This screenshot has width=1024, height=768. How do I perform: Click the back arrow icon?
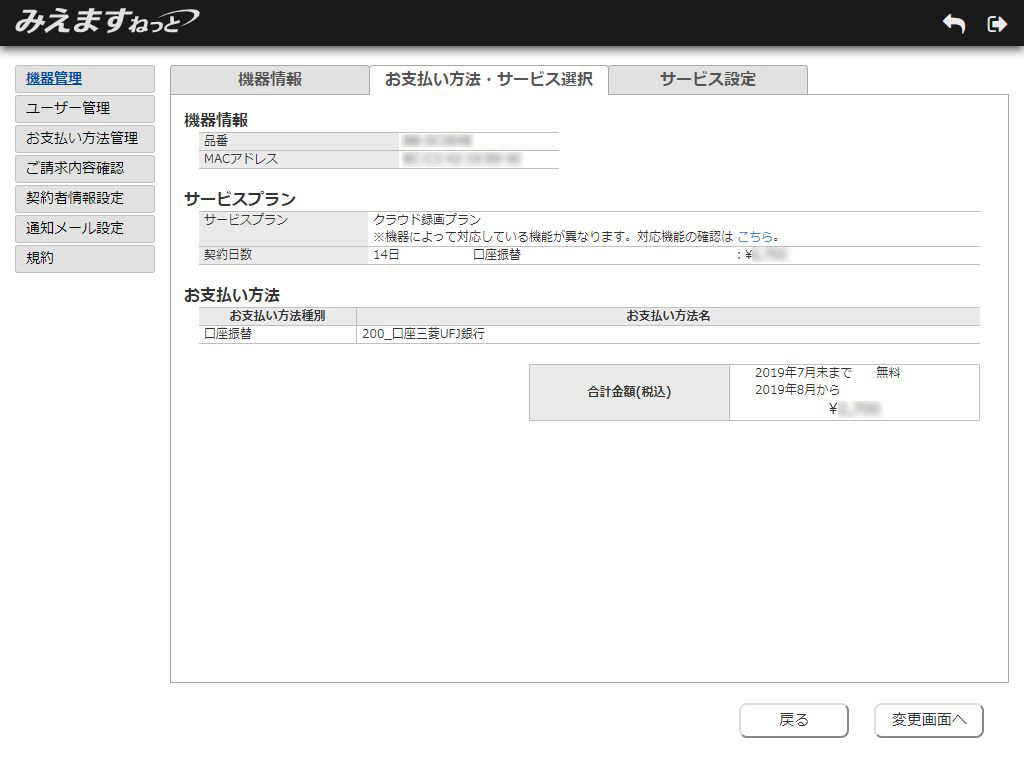[x=953, y=23]
